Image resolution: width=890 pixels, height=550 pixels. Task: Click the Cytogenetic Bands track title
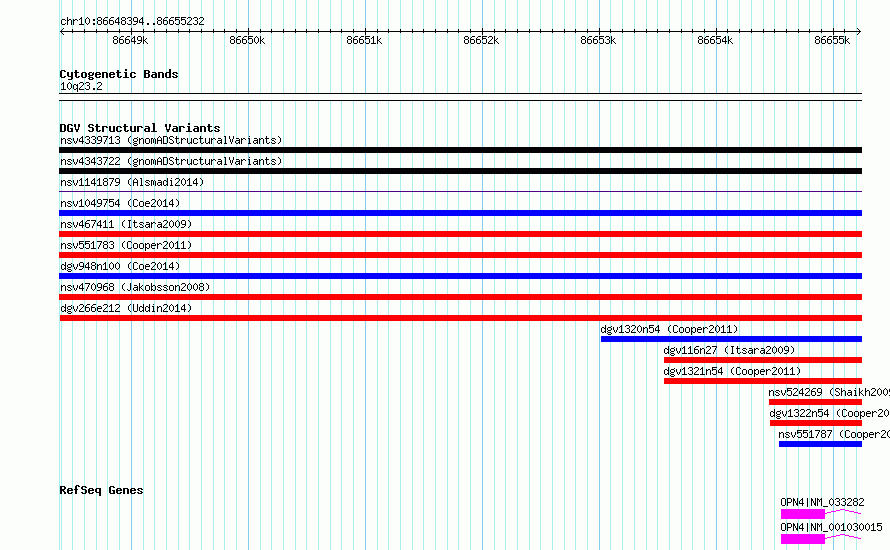point(119,74)
